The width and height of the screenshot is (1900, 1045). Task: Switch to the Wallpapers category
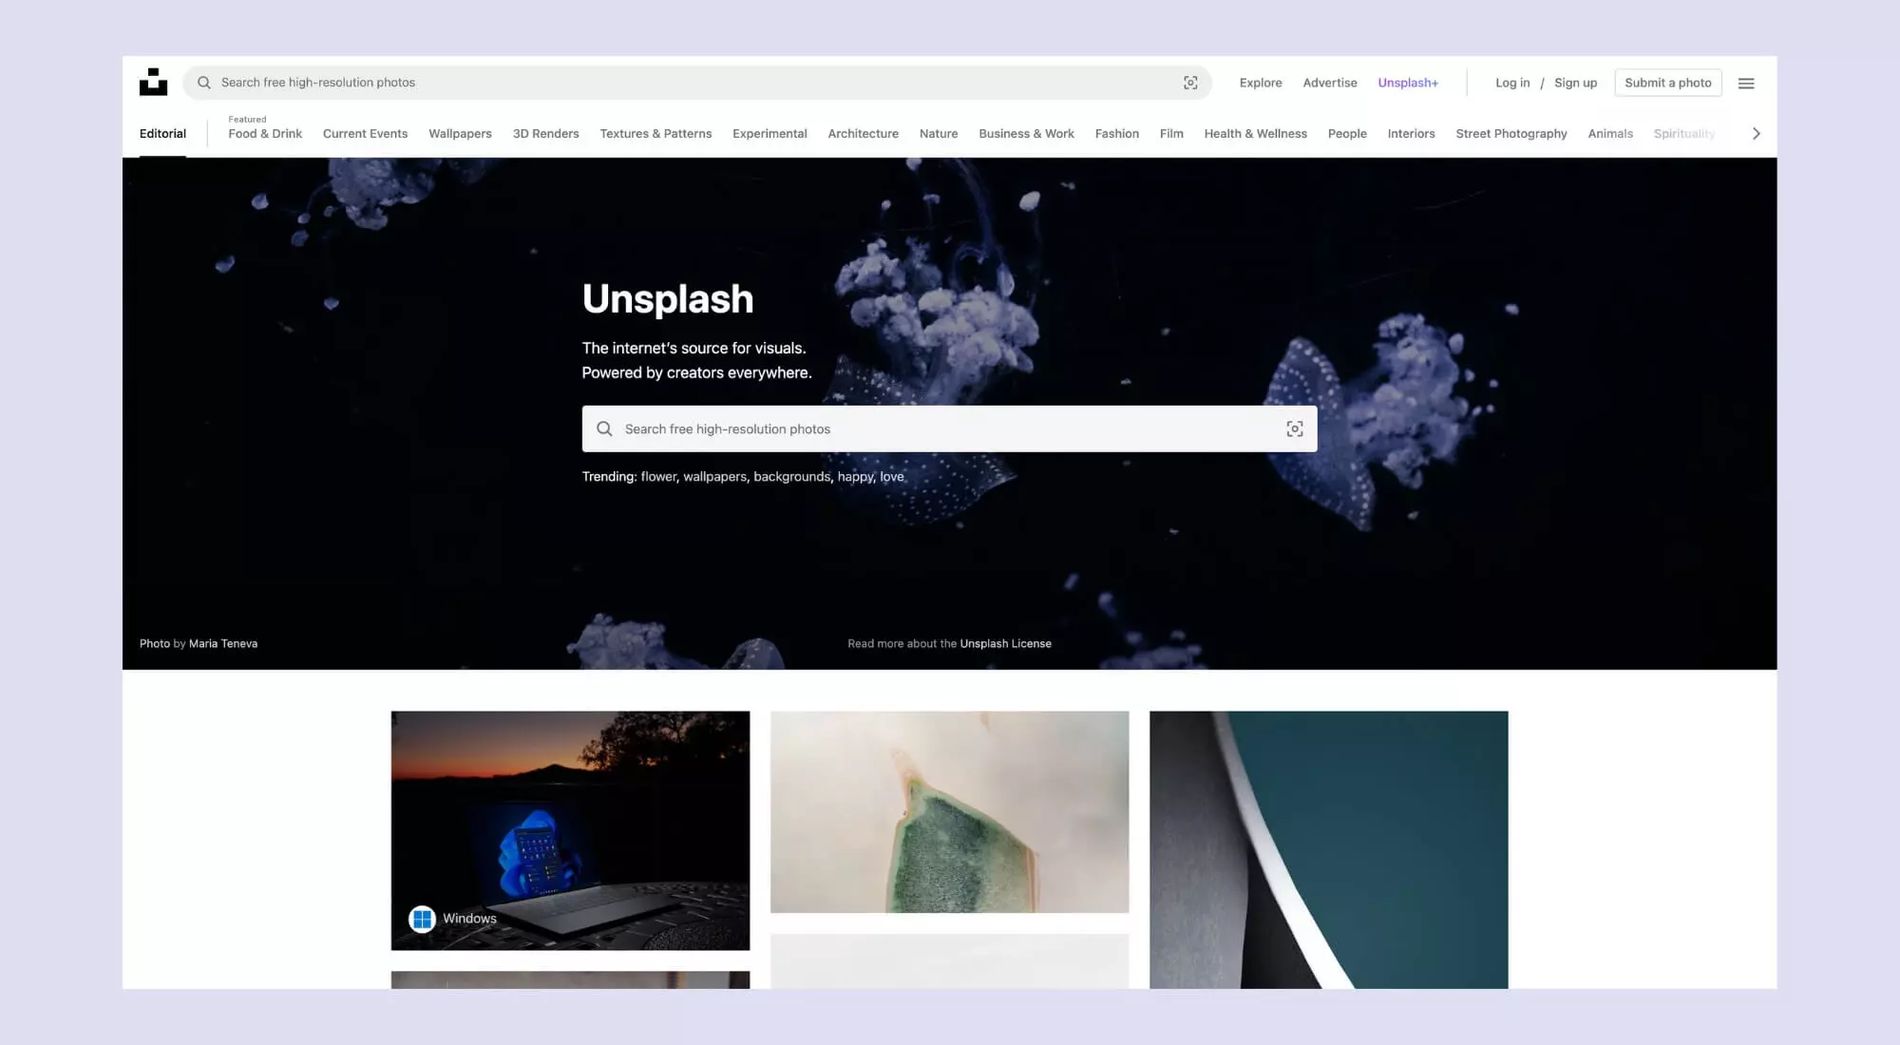[459, 133]
